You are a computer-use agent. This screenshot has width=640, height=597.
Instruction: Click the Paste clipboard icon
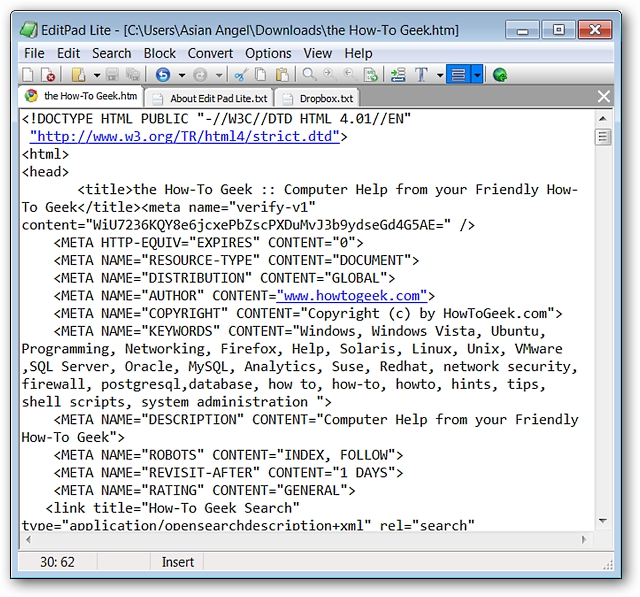[282, 75]
